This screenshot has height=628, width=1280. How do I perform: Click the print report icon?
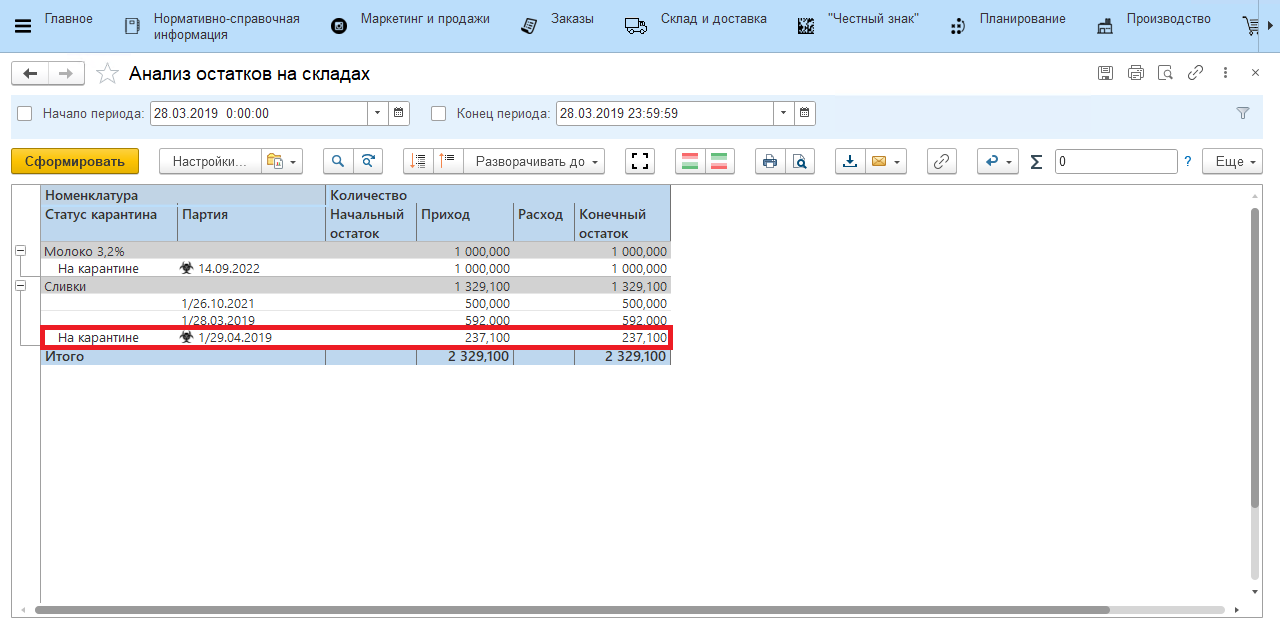pos(769,161)
